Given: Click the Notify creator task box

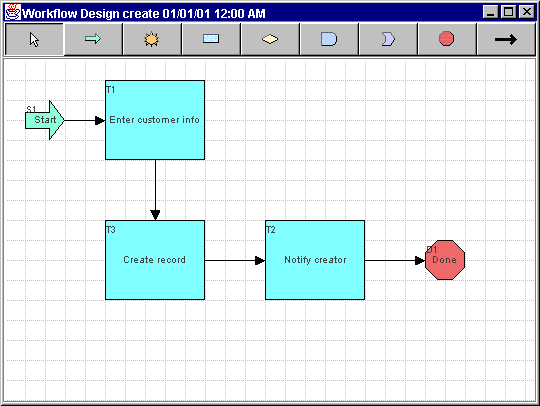Looking at the screenshot, I should [315, 260].
